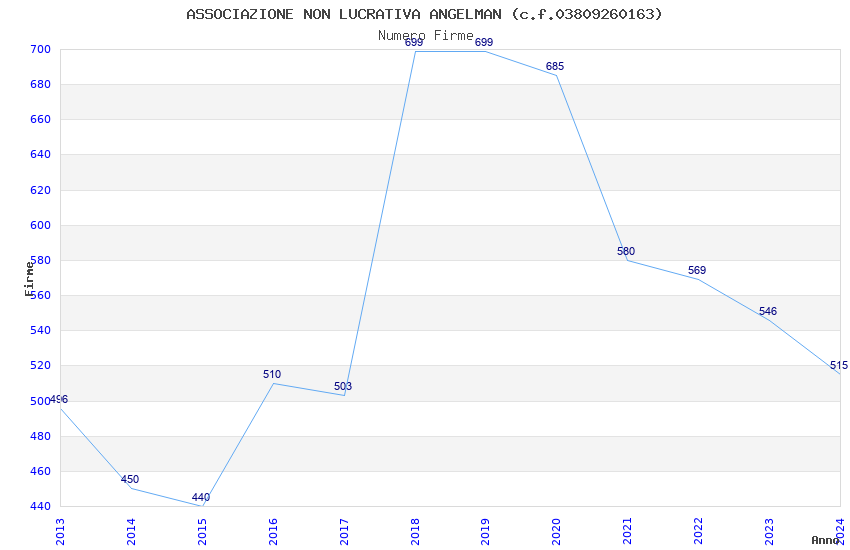The image size is (850, 550).
Task: Click the 440 y-axis tick label
Action: (x=41, y=506)
